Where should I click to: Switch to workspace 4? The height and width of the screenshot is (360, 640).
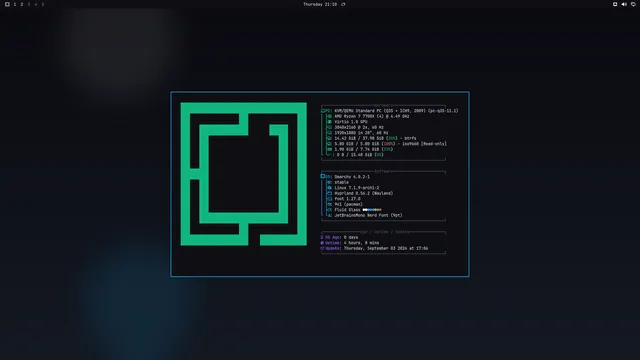36,4
